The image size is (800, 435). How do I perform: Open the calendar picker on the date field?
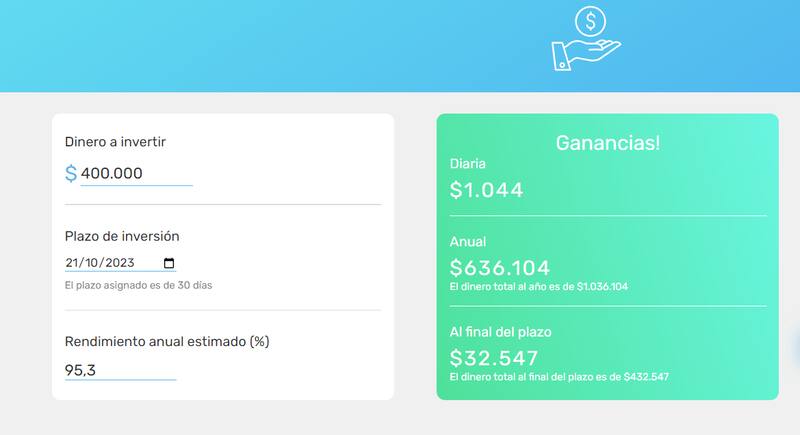tap(168, 263)
